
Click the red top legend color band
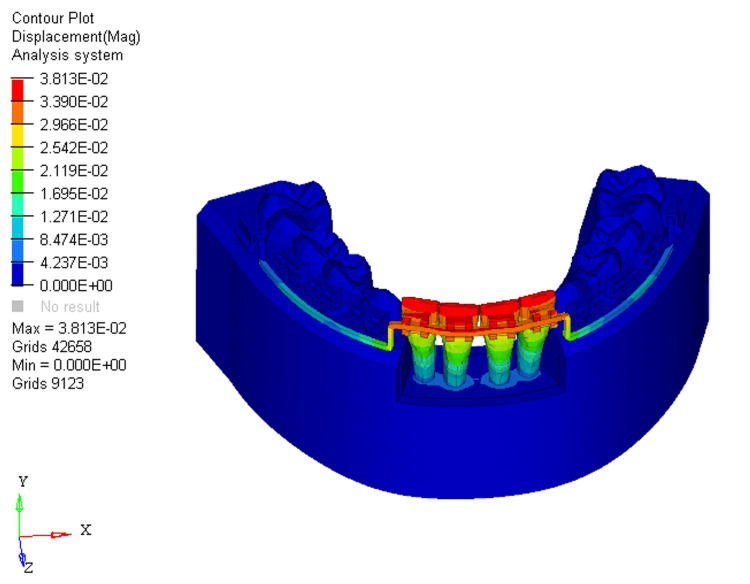pos(18,89)
